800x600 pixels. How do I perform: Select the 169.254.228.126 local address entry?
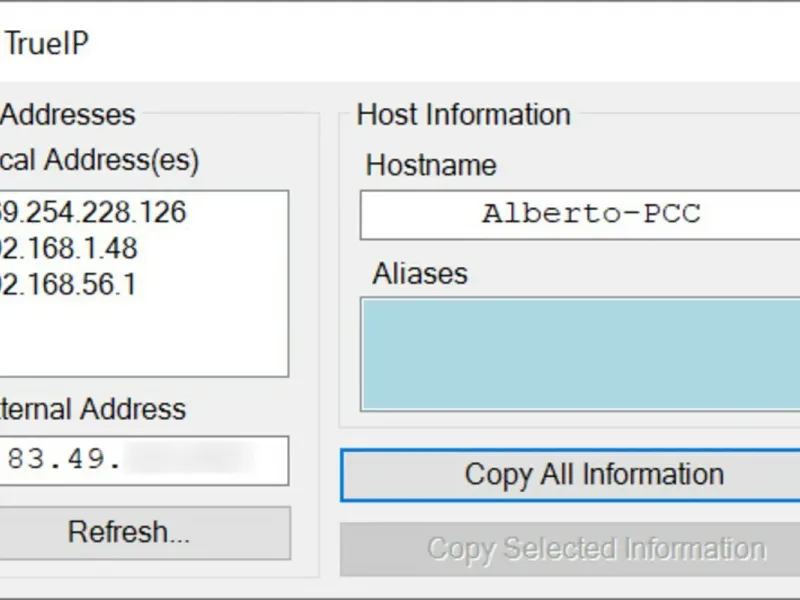(x=93, y=212)
